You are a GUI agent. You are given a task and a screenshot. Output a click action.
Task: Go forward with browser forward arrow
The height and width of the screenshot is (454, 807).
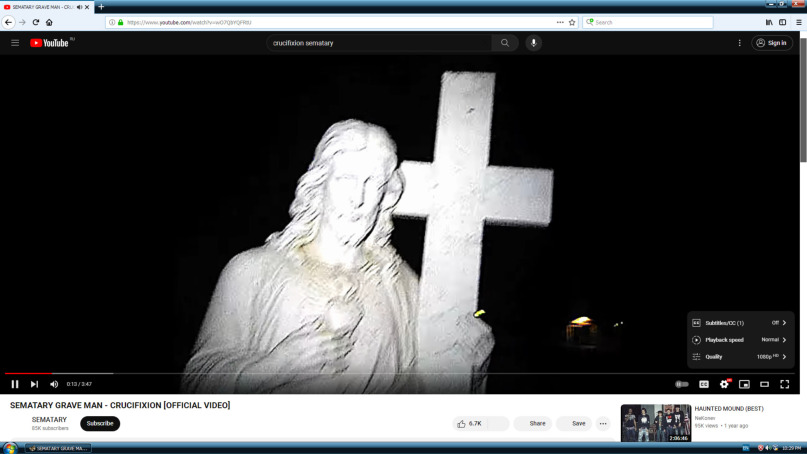coord(22,22)
